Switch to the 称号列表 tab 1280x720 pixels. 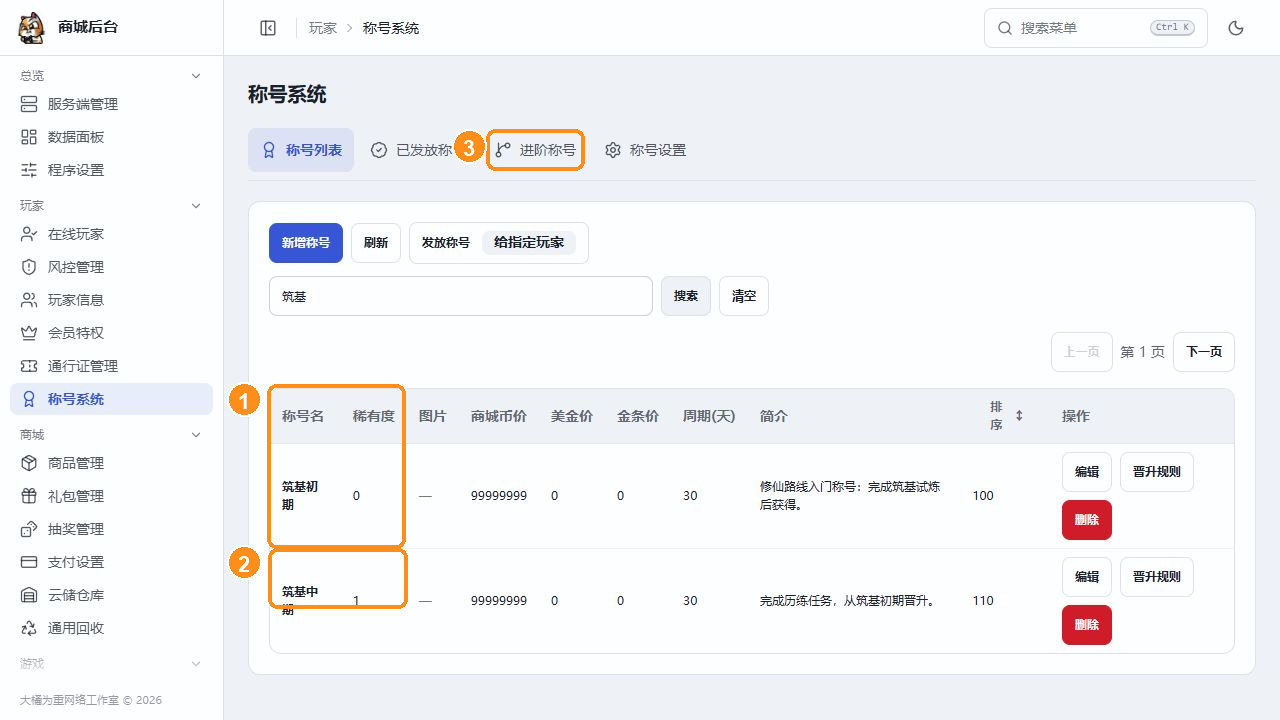(301, 150)
